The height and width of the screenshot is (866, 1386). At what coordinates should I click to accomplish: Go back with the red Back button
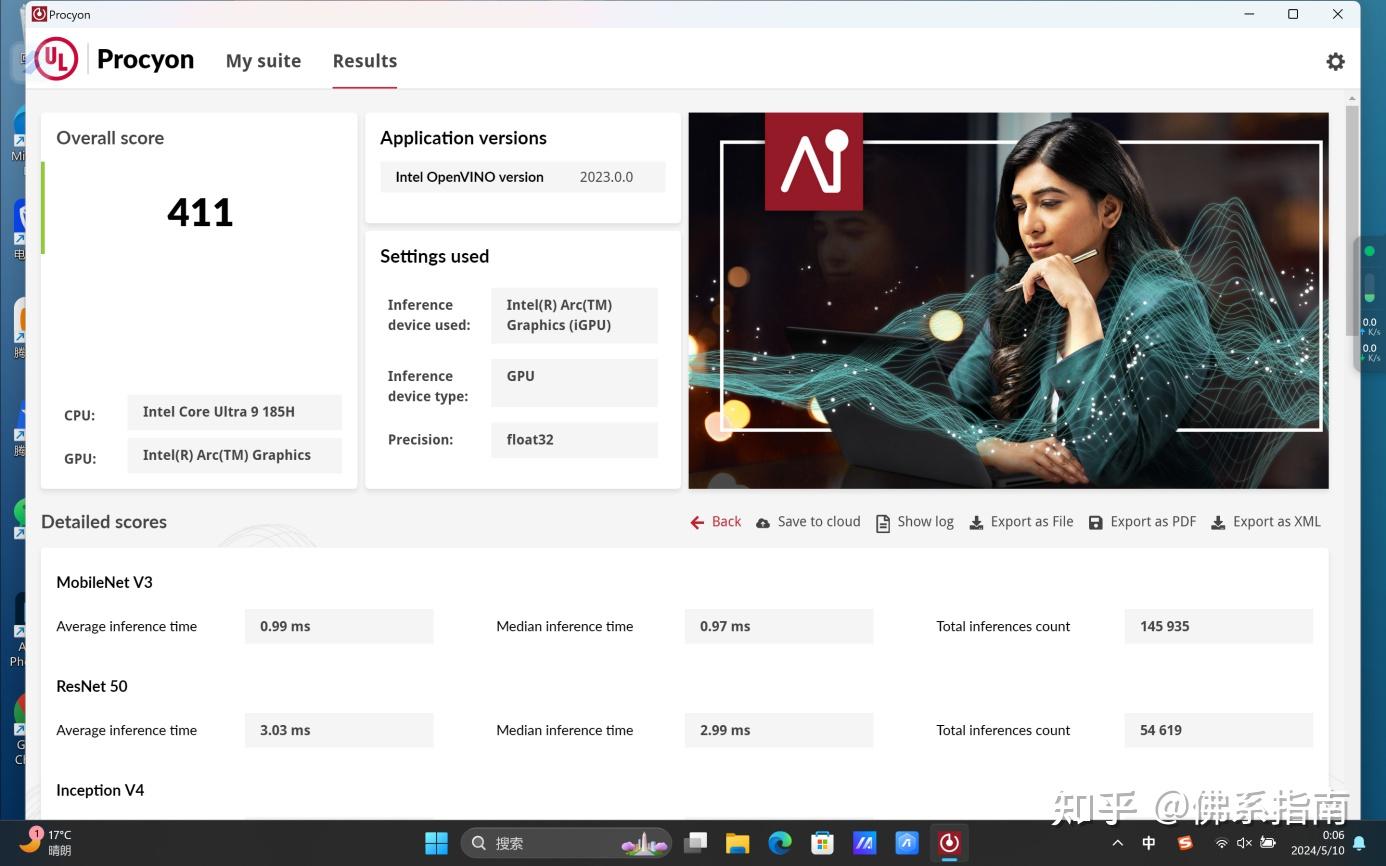click(716, 522)
